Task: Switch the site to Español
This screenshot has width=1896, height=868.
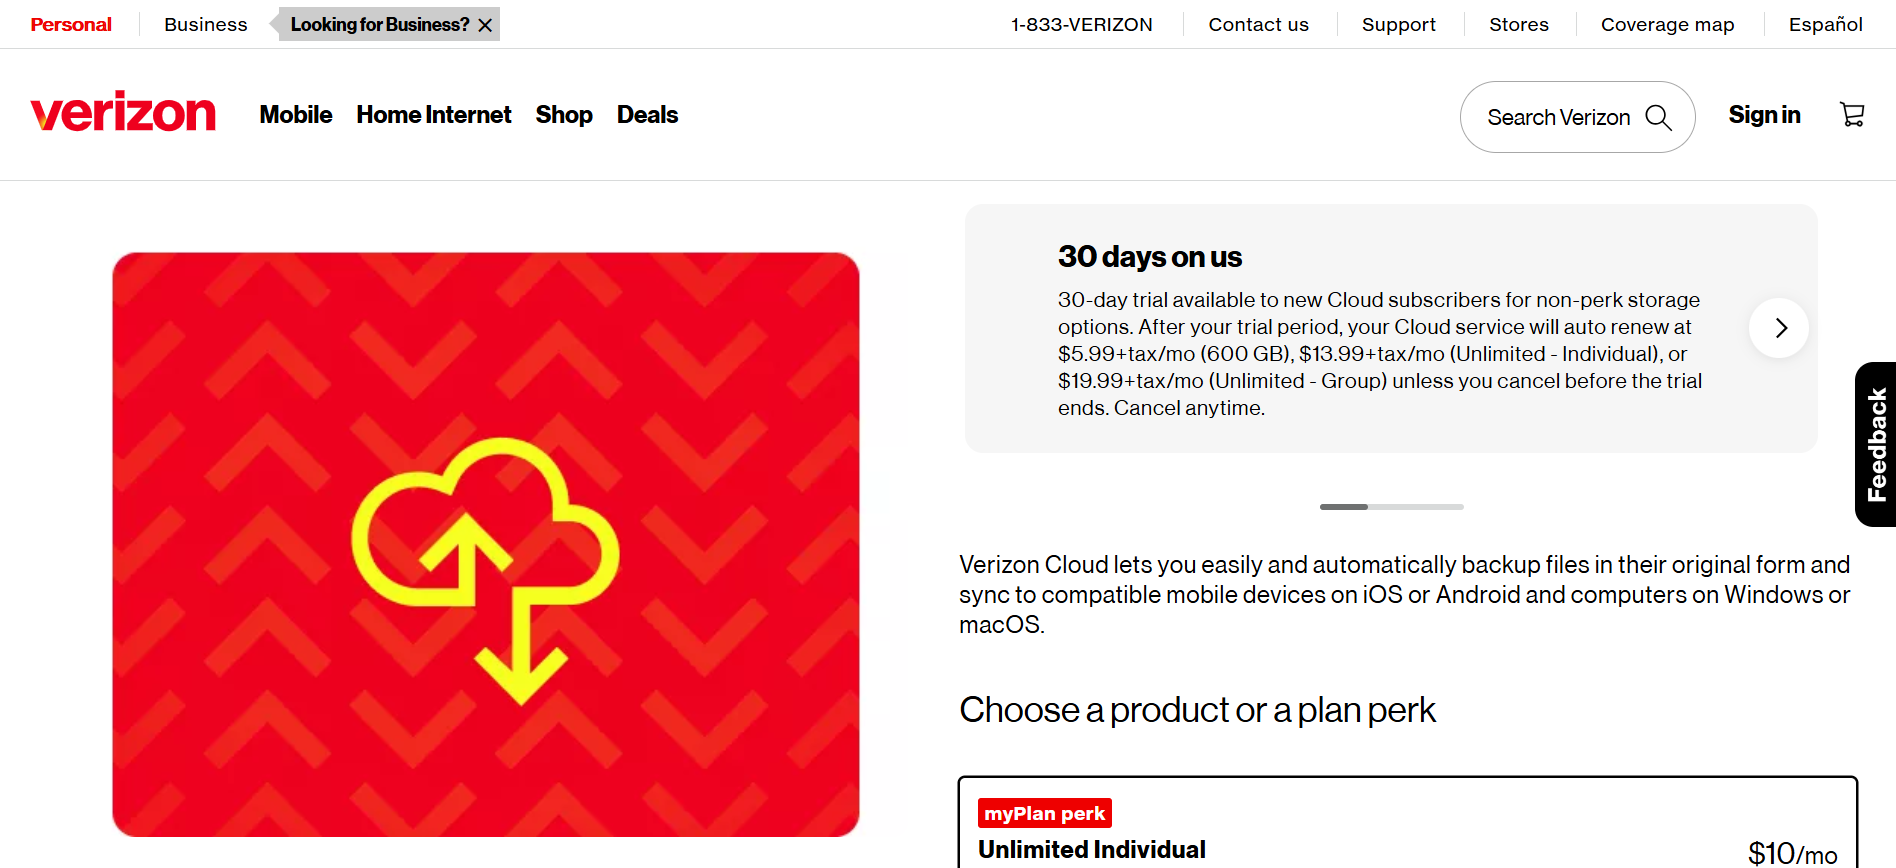Action: (x=1824, y=23)
